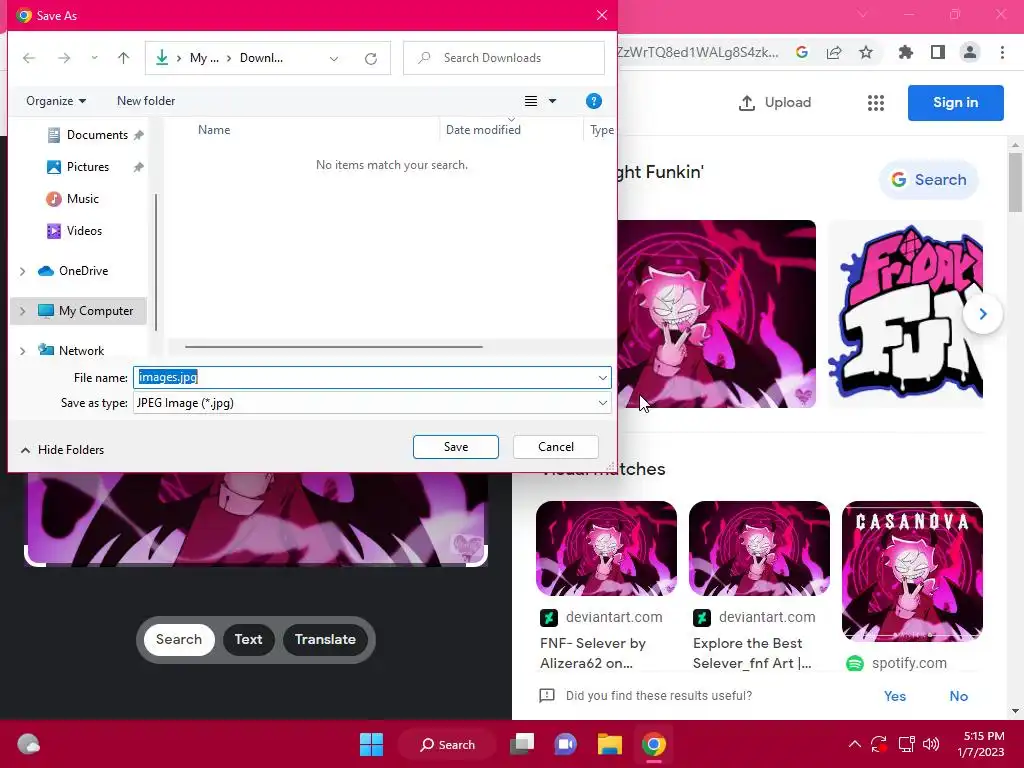
Task: Select Search mode in Lens
Action: (179, 639)
